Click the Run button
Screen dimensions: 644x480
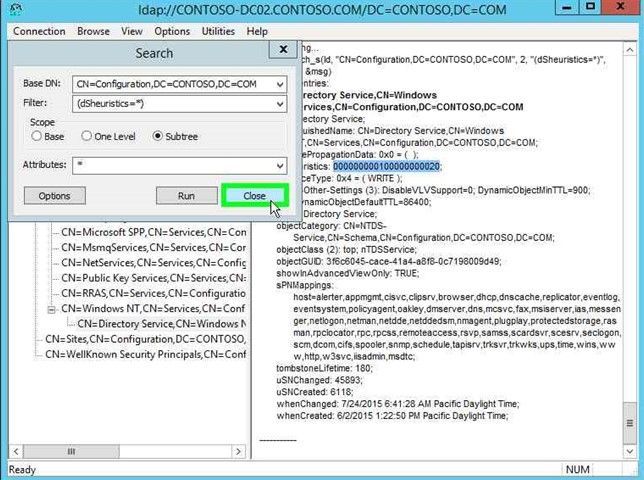tap(186, 196)
